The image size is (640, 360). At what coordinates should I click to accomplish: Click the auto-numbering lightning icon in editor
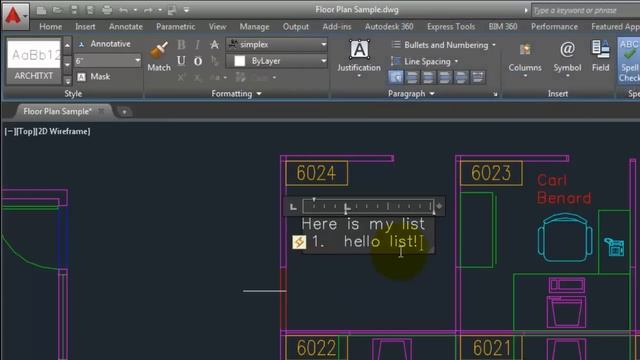click(299, 242)
